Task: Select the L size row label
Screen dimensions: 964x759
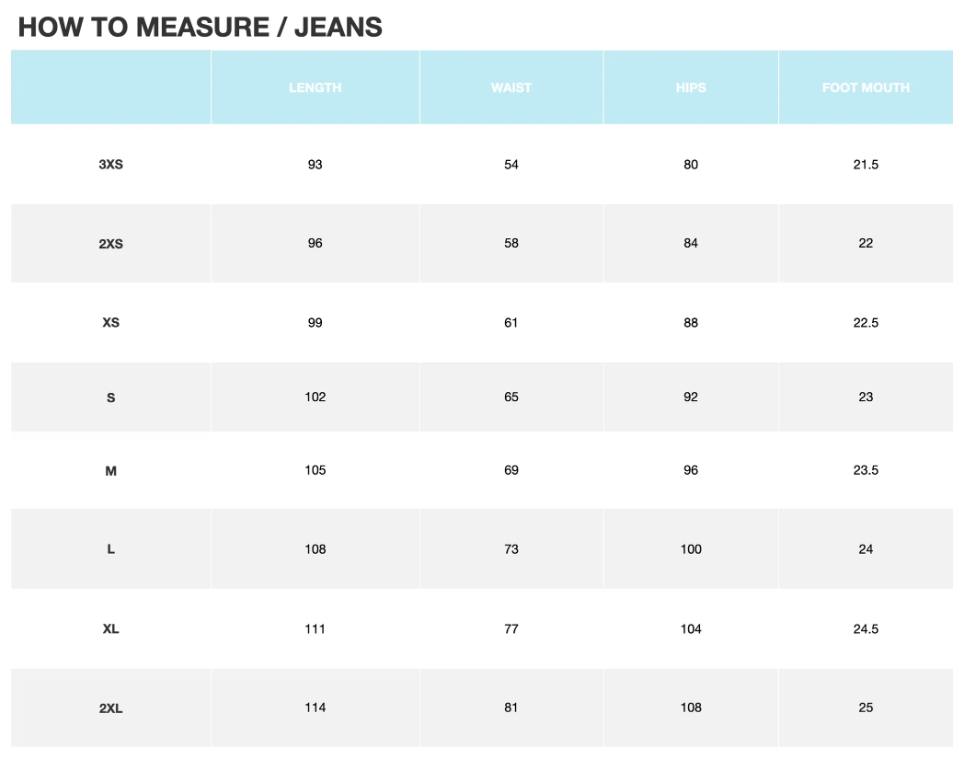Action: click(x=111, y=550)
